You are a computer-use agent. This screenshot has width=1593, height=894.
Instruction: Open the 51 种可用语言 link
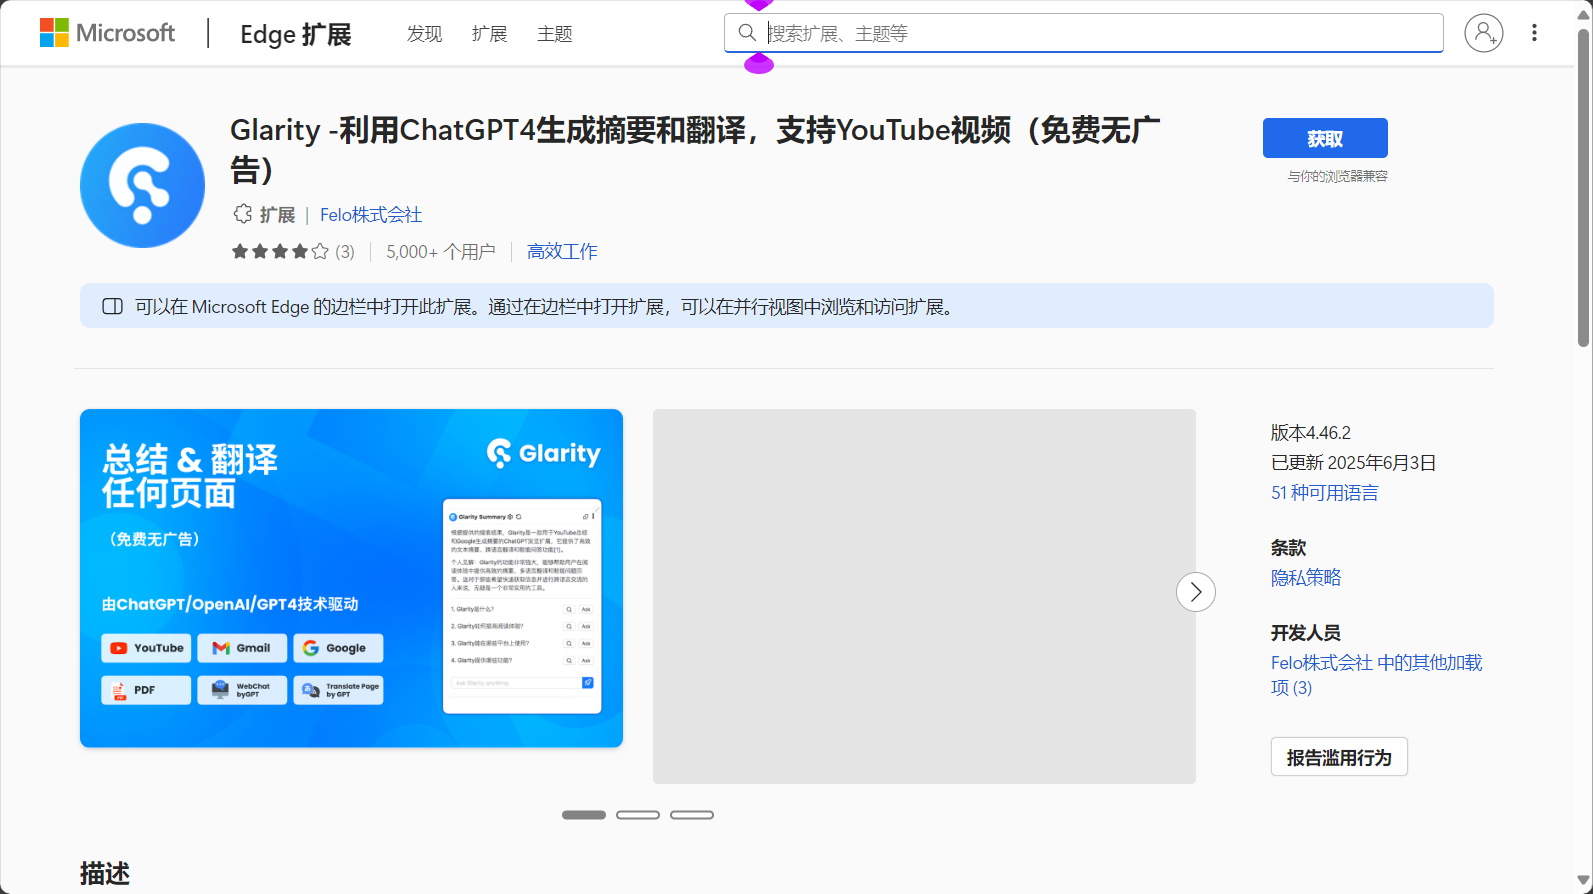[1325, 493]
